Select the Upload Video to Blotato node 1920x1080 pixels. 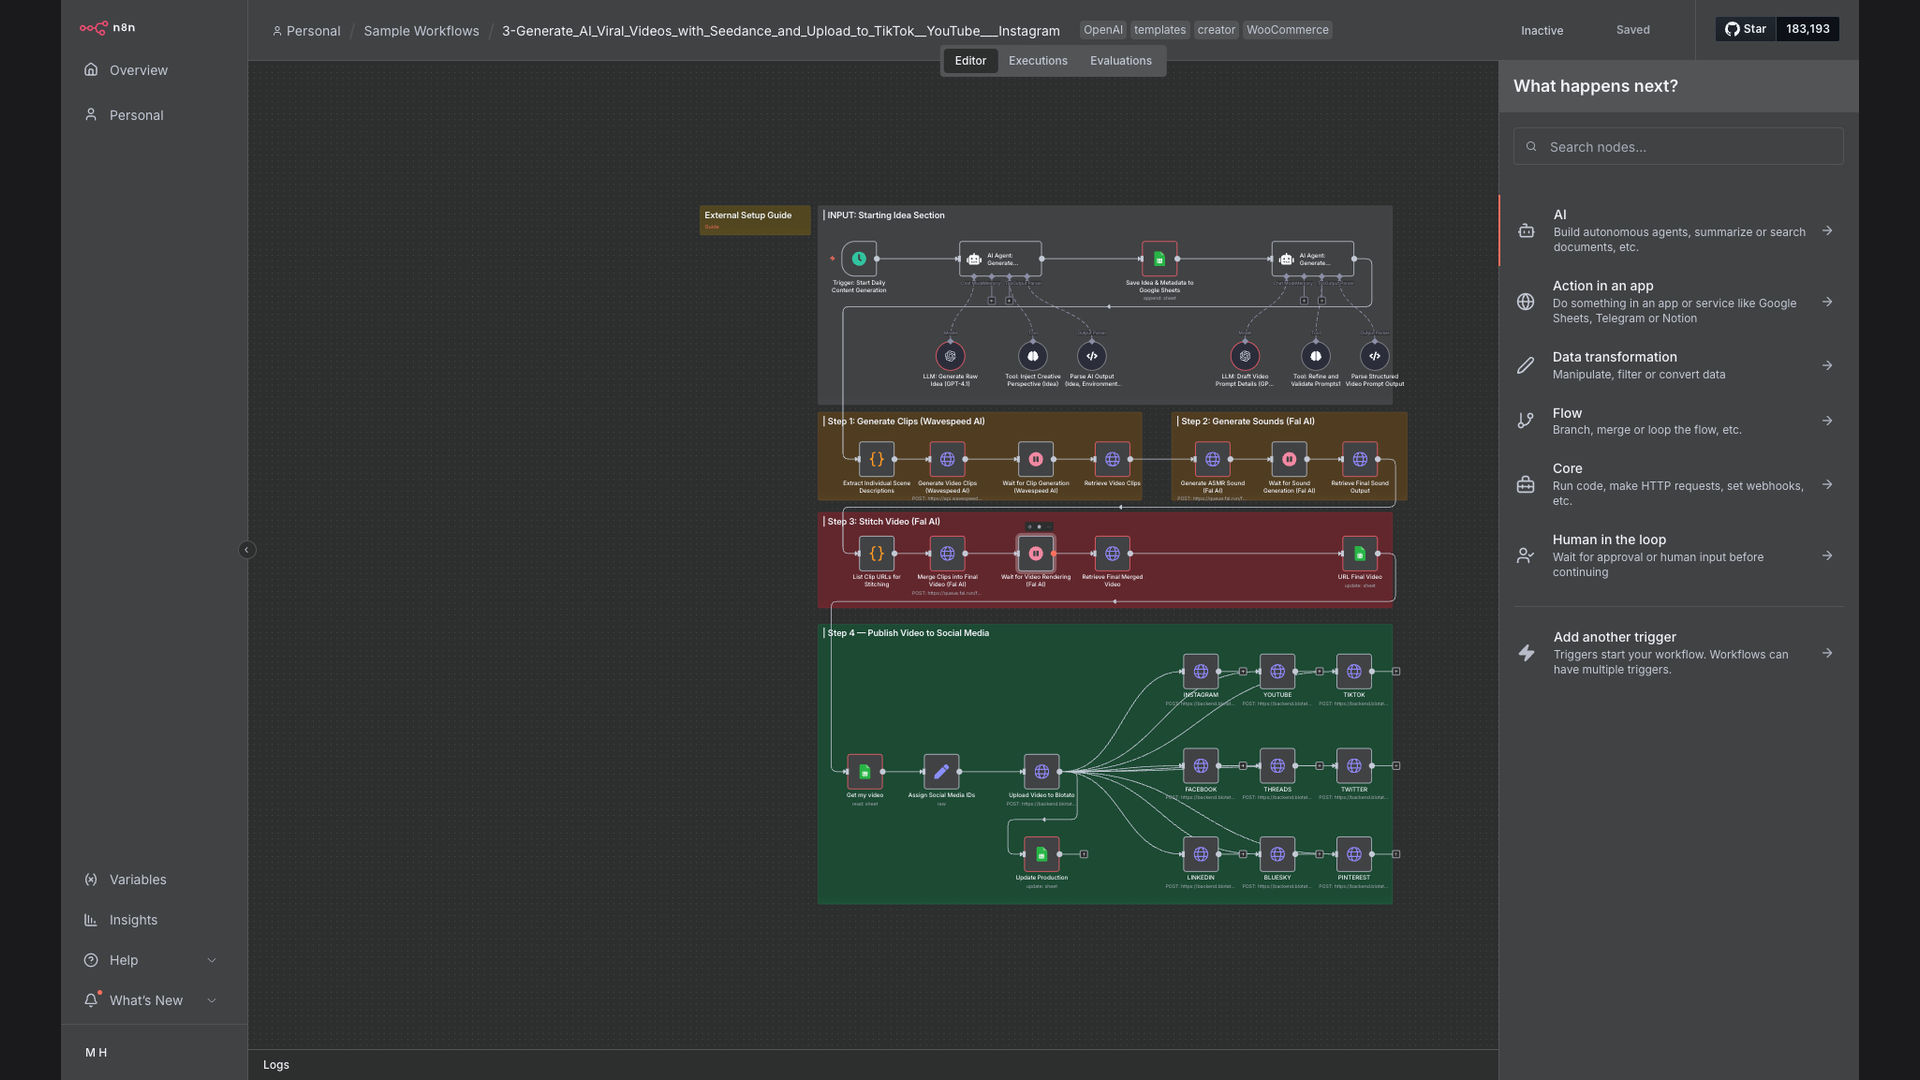pos(1042,772)
